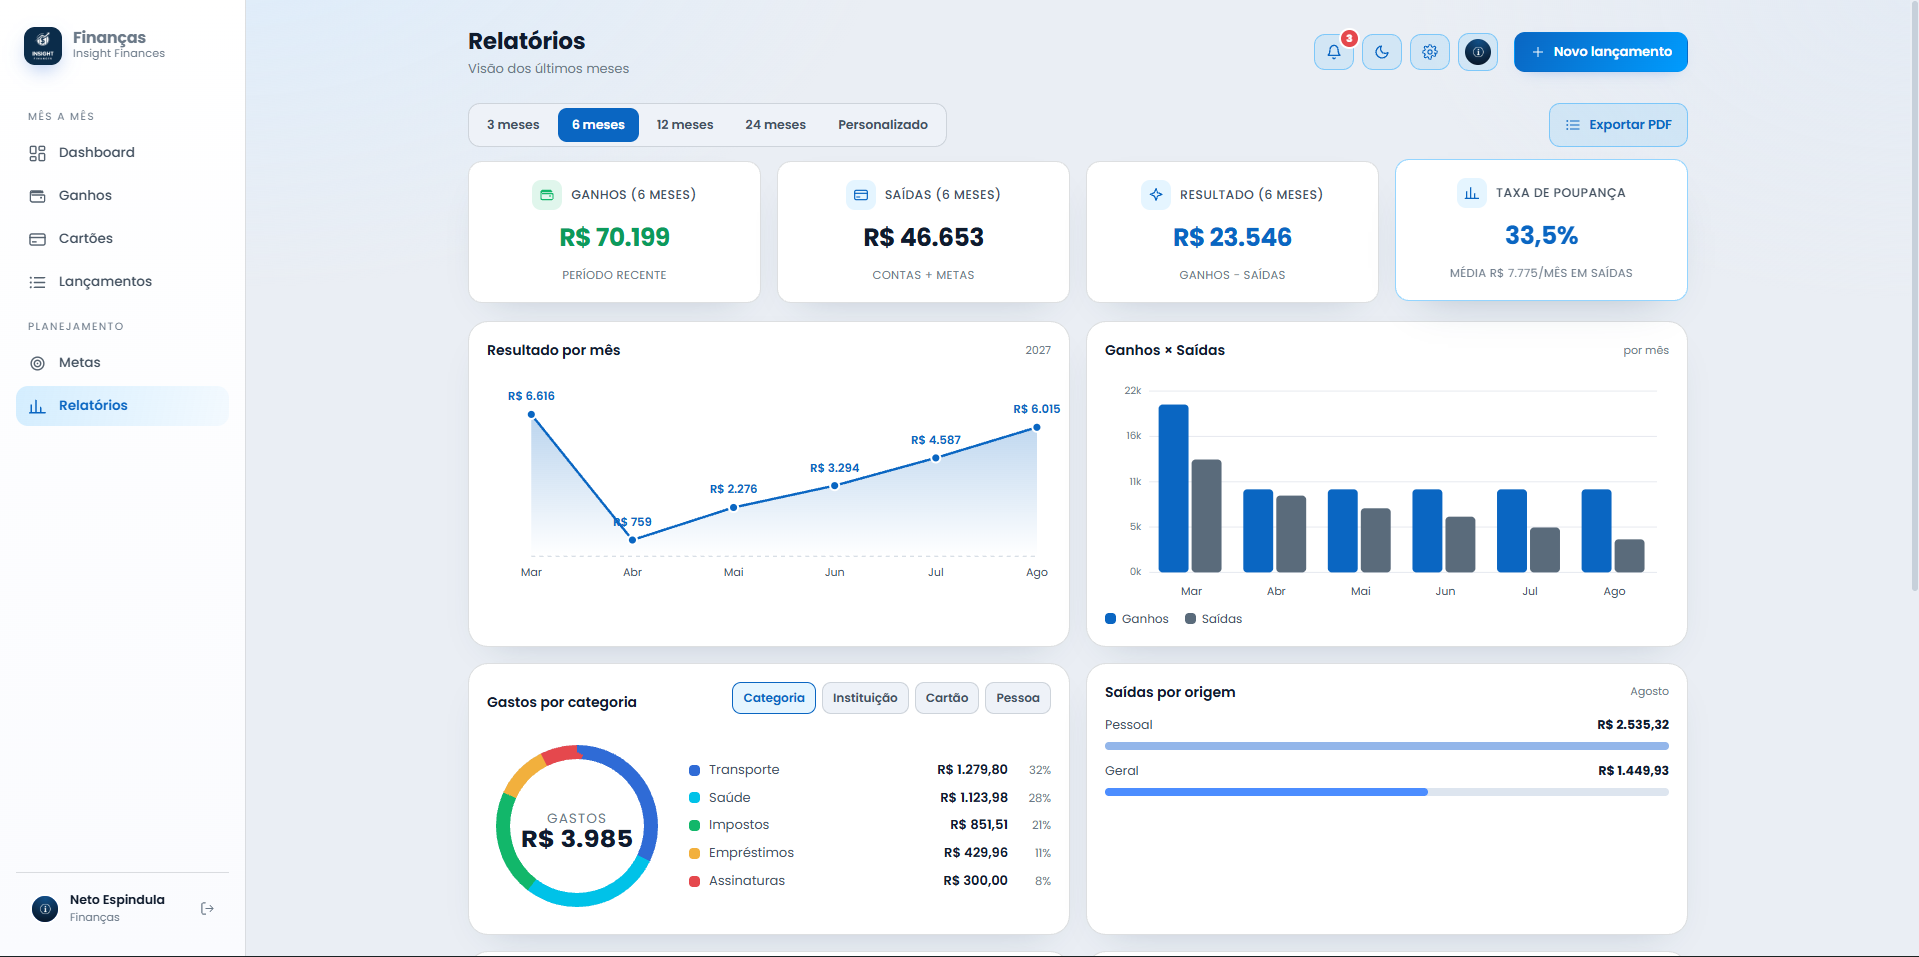Select Relatórios in the sidebar
Image resolution: width=1919 pixels, height=957 pixels.
point(122,406)
